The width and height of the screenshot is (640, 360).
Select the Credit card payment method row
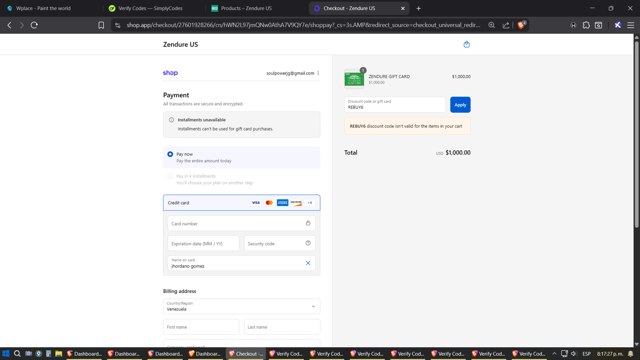click(242, 203)
